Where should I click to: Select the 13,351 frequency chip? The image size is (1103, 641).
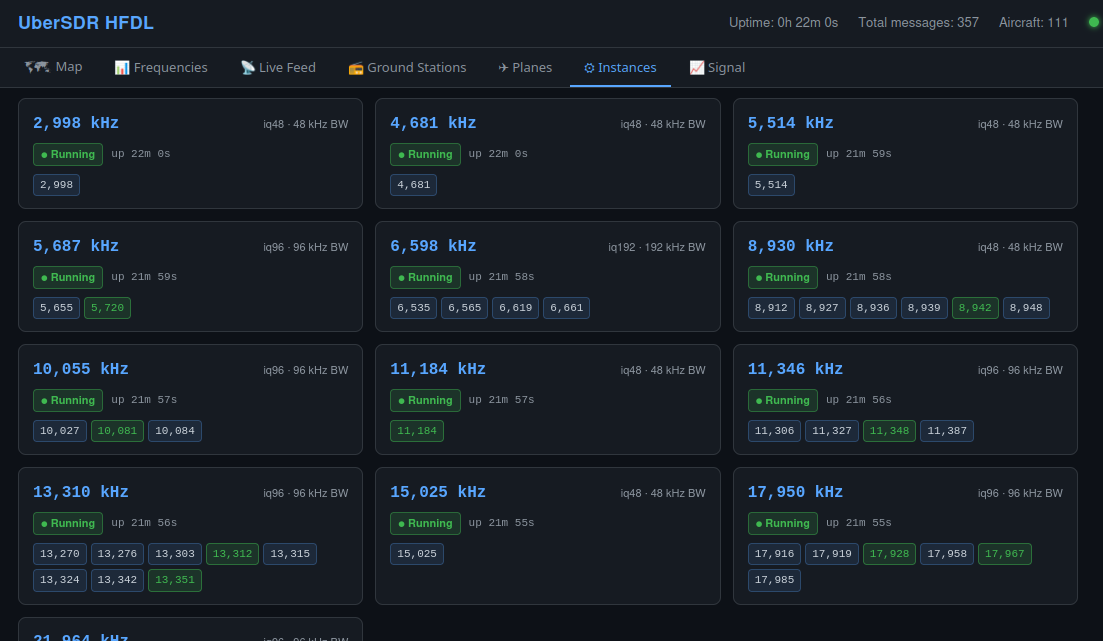(x=175, y=580)
